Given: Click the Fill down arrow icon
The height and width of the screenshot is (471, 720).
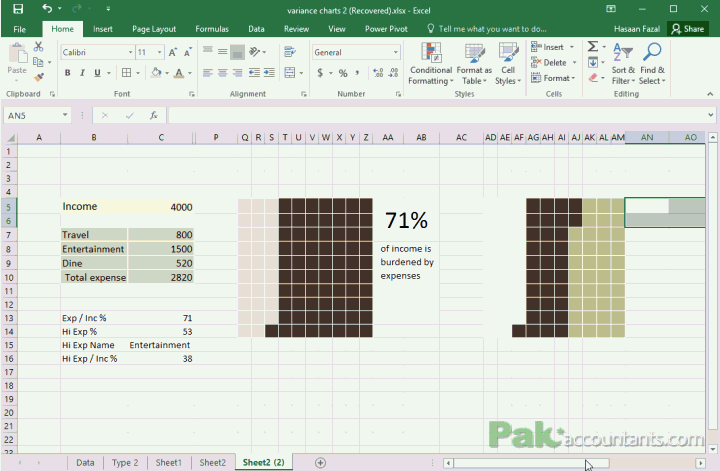Looking at the screenshot, I should point(593,62).
